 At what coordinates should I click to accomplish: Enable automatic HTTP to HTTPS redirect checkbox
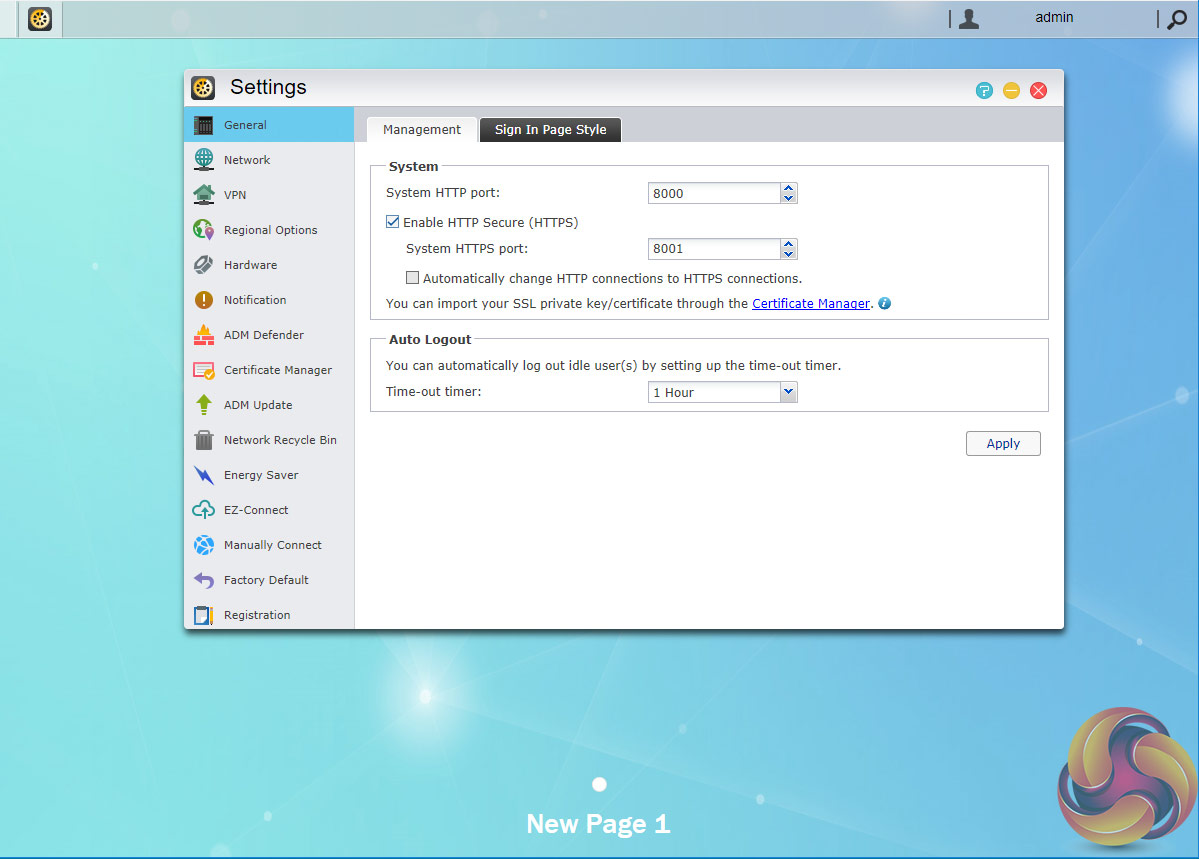coord(412,279)
